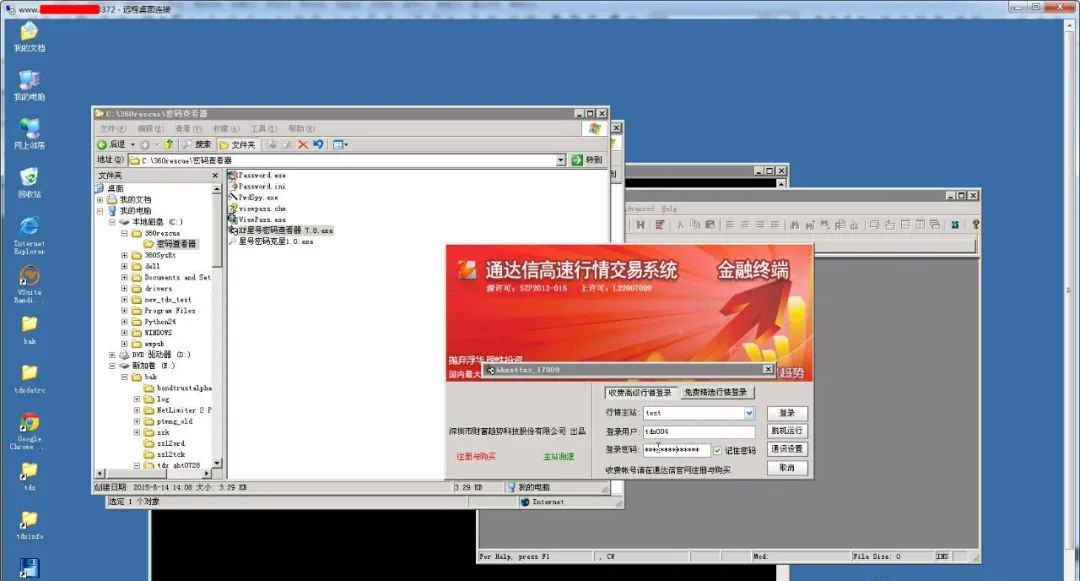Open the 帮助 menu in Explorer
The width and height of the screenshot is (1080, 581).
tap(301, 129)
